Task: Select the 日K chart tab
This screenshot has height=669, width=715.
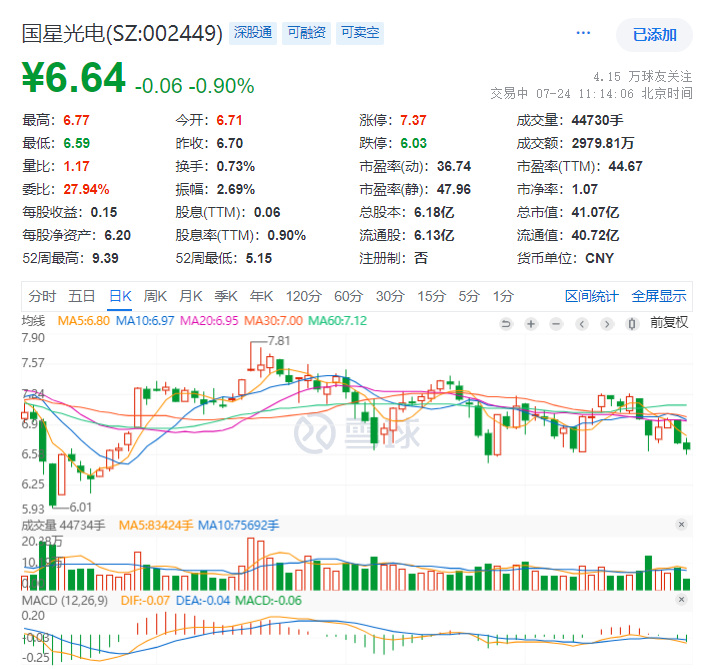Action: coord(120,296)
